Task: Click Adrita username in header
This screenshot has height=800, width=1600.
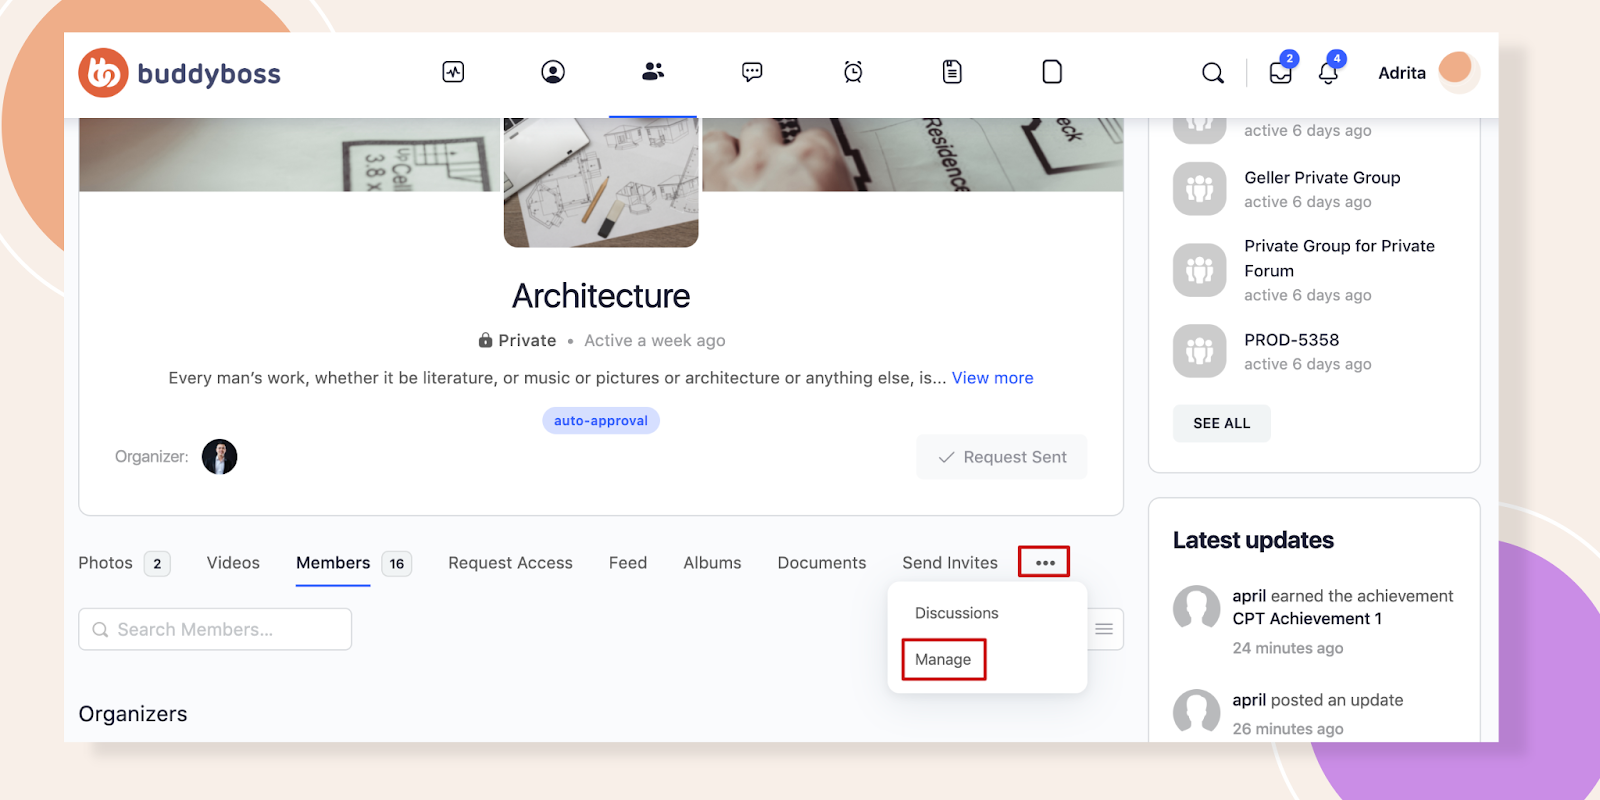Action: point(1402,73)
